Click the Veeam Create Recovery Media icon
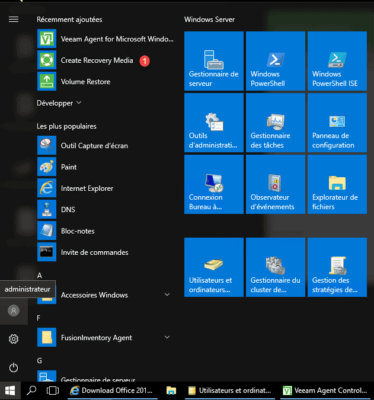Viewport: 374px width, 400px height. click(x=47, y=60)
